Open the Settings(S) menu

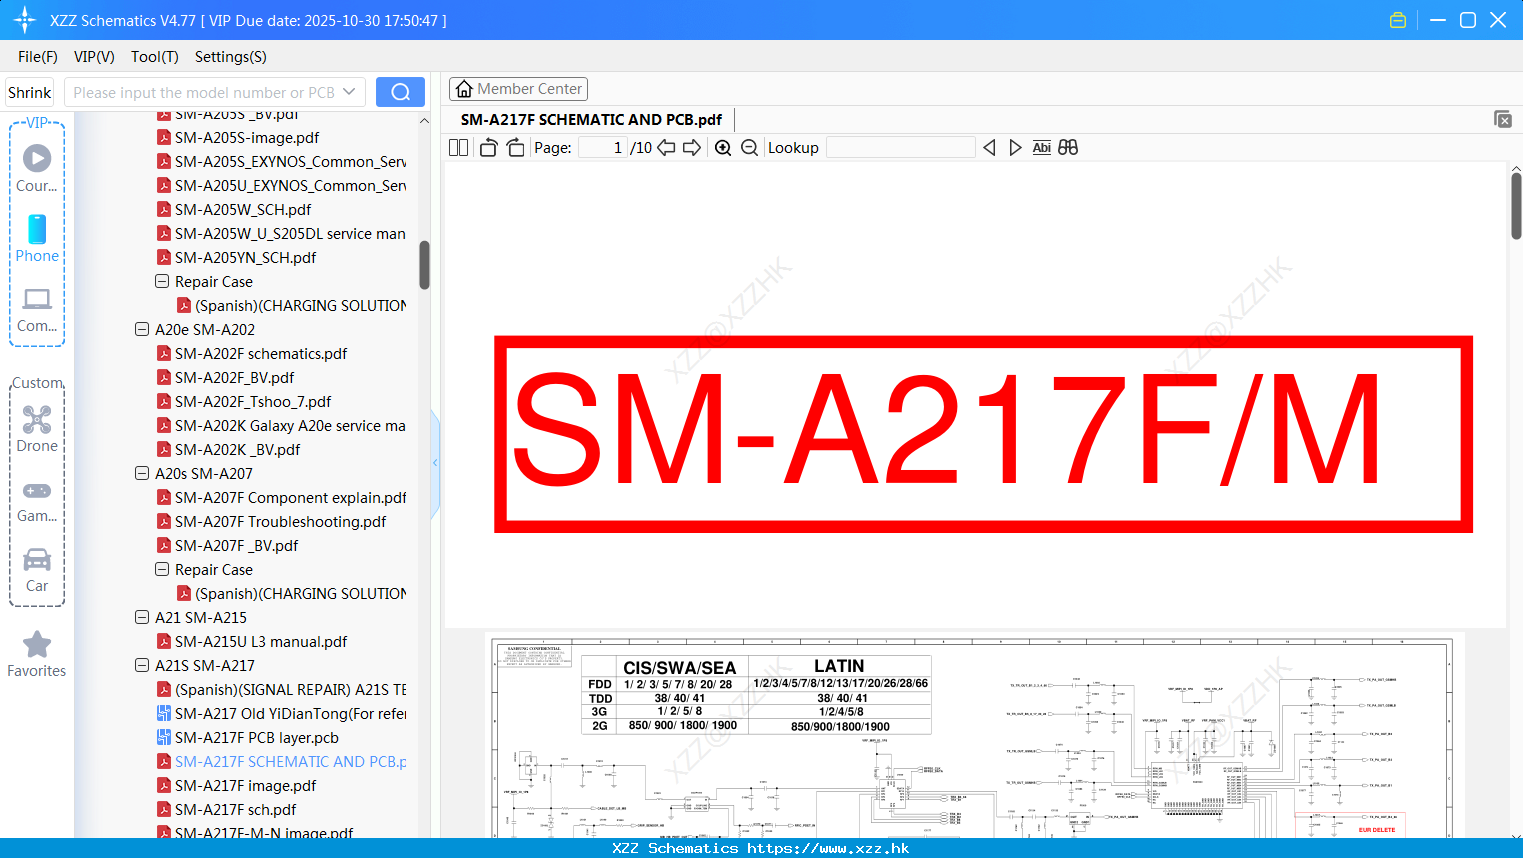231,57
